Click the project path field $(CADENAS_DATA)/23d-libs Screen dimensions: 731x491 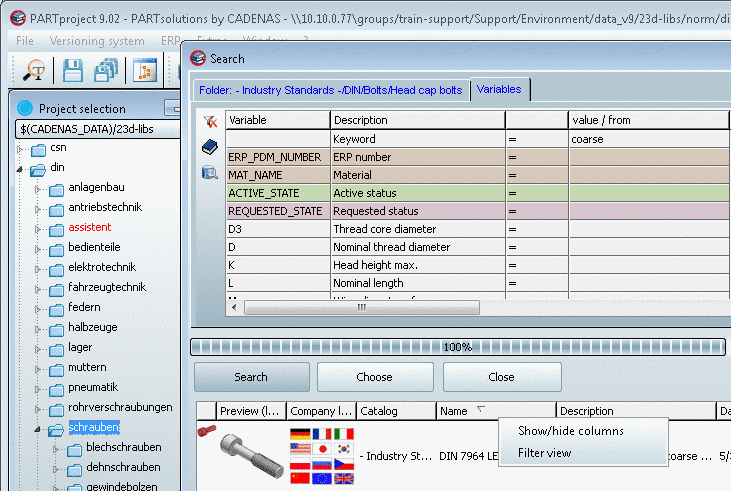98,129
